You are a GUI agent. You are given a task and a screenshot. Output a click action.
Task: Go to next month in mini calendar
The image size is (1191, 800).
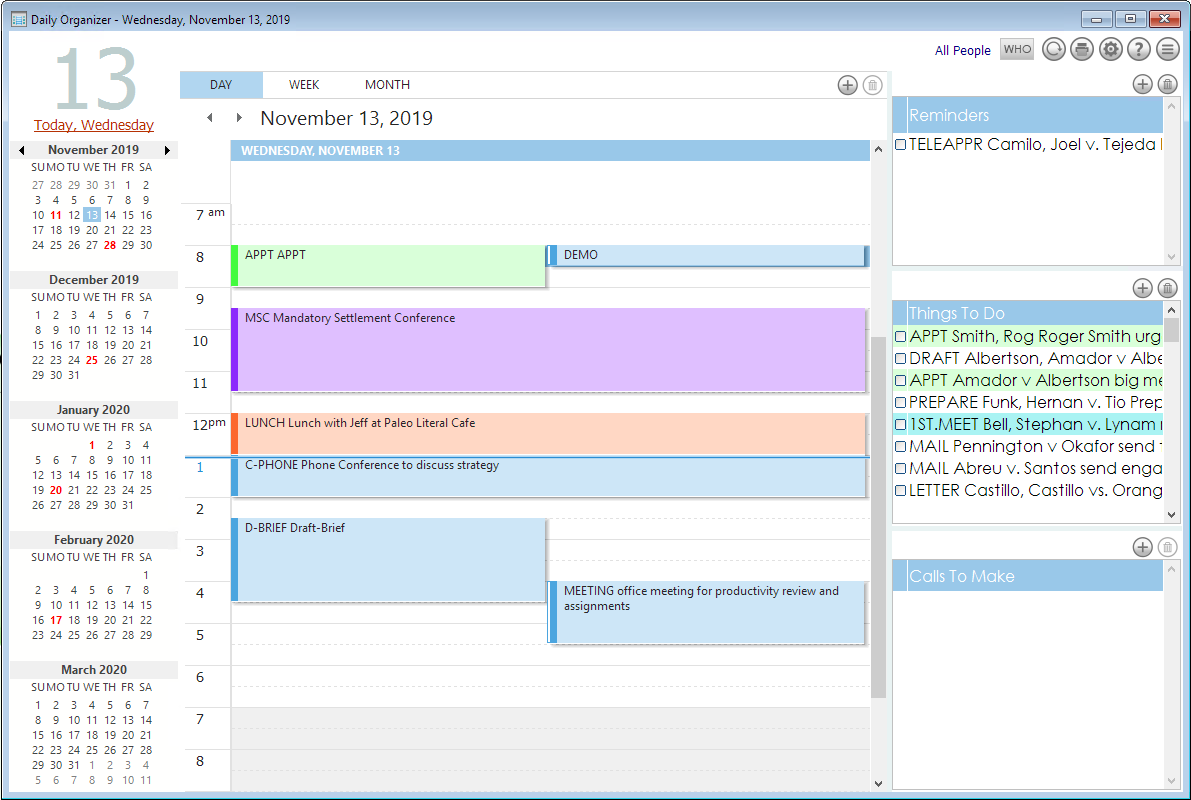(x=167, y=150)
